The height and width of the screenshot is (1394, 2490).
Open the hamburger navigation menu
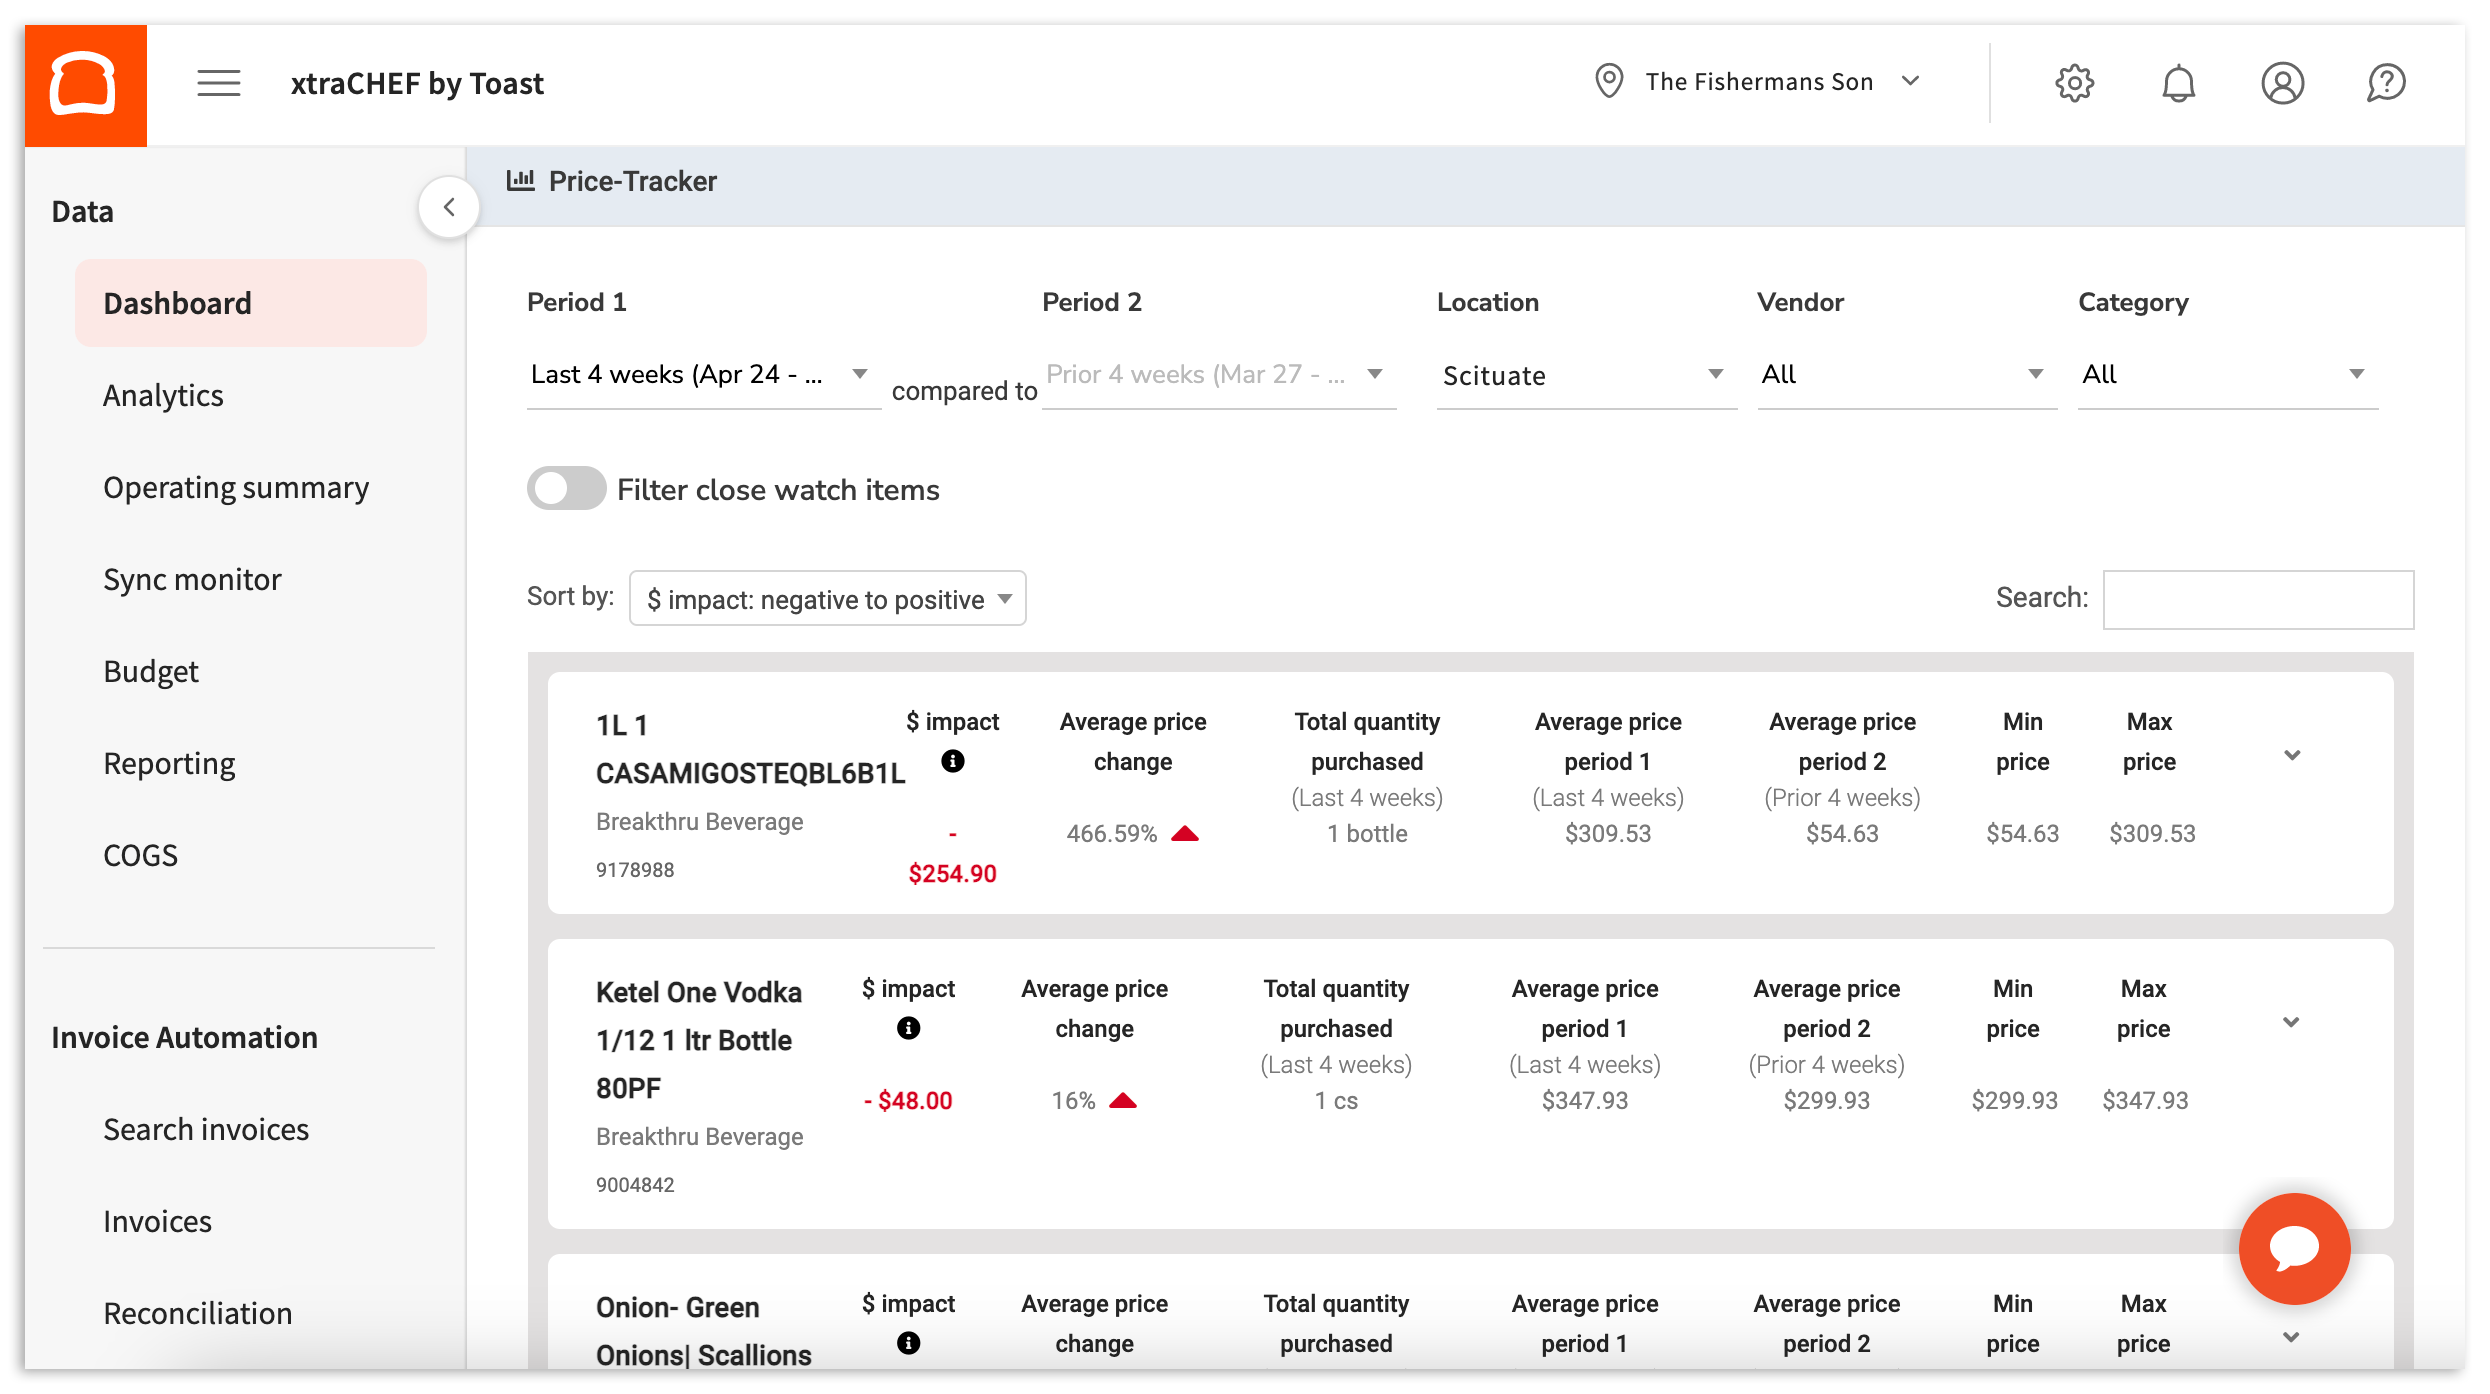pos(218,83)
